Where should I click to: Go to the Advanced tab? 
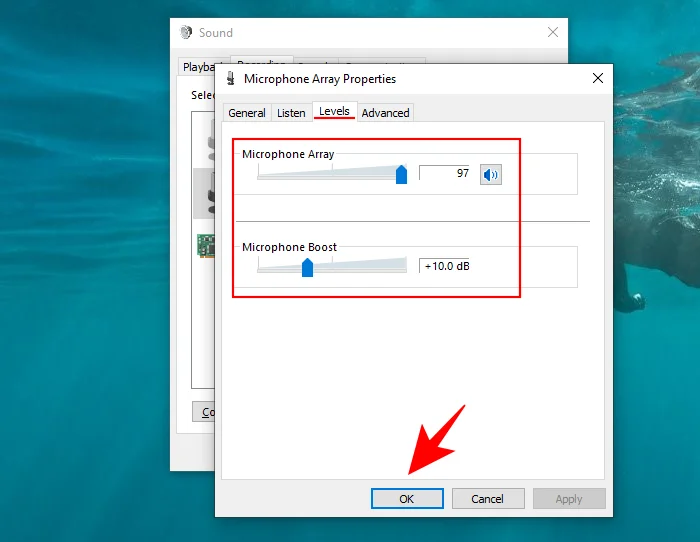(x=385, y=113)
